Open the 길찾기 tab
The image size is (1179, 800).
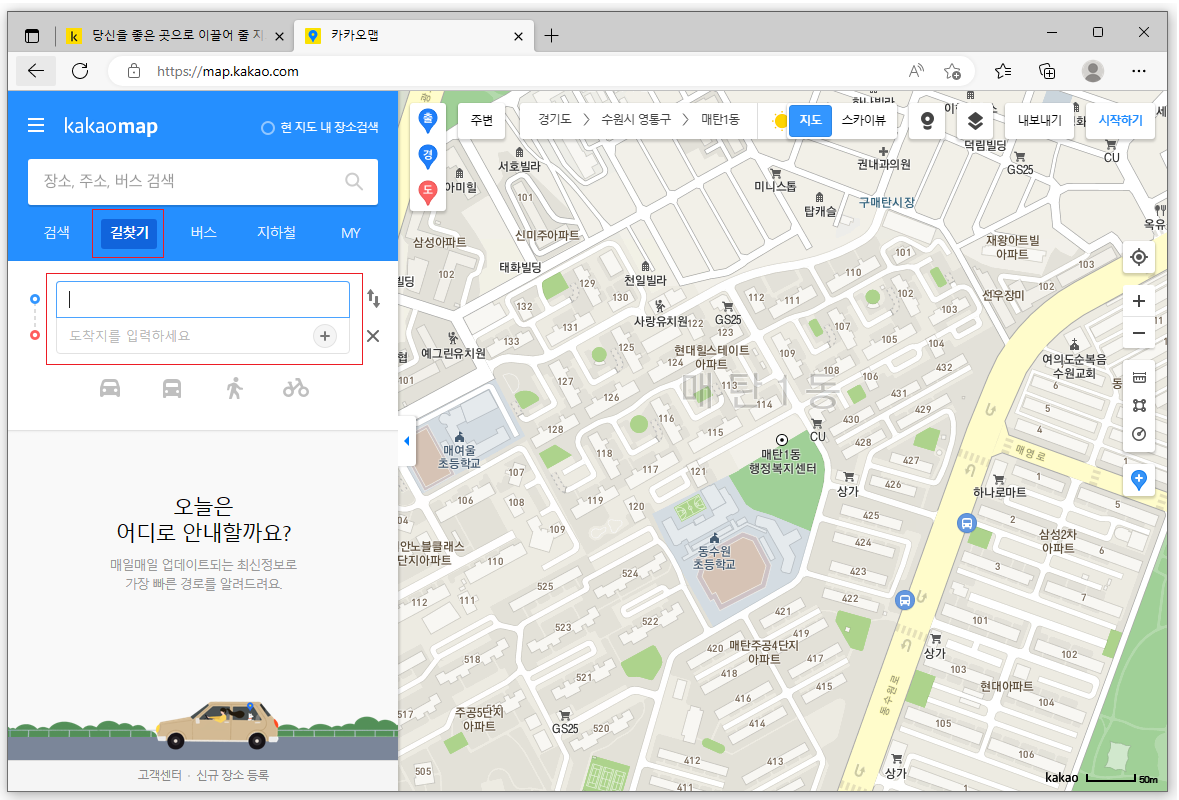tap(129, 232)
